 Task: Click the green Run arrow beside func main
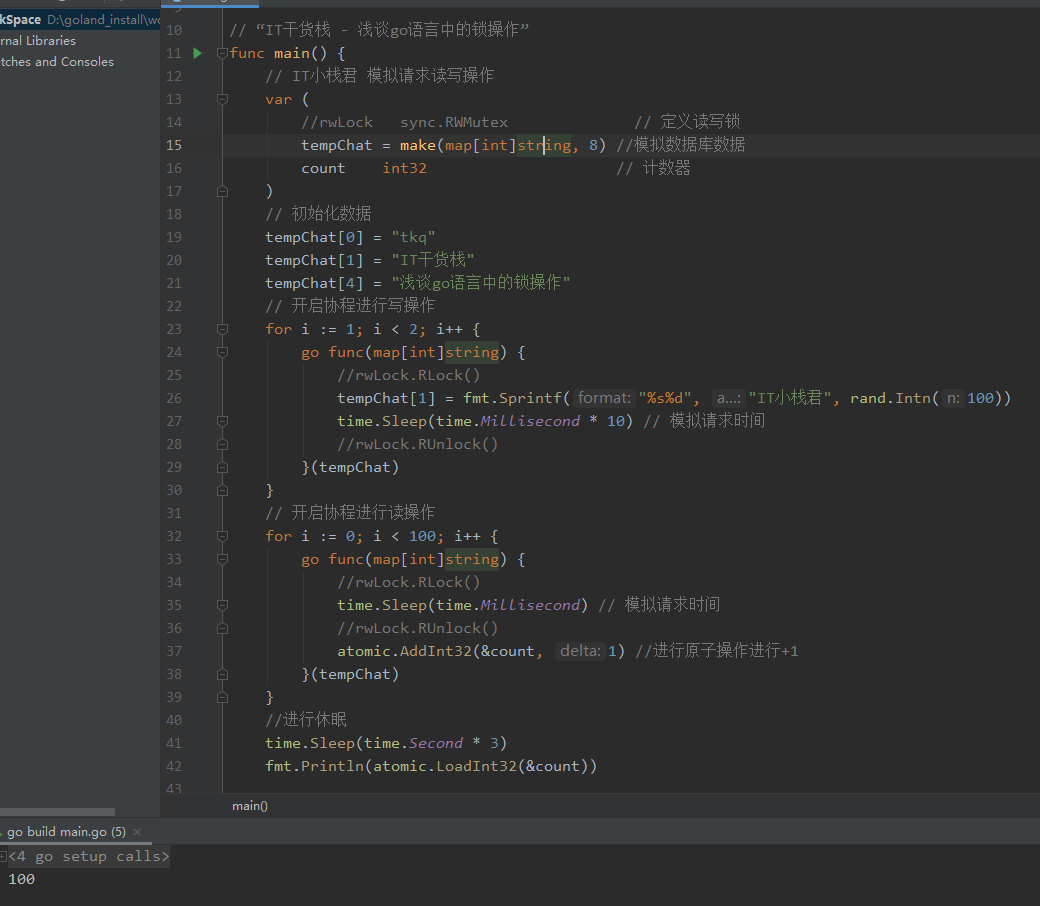click(x=197, y=53)
